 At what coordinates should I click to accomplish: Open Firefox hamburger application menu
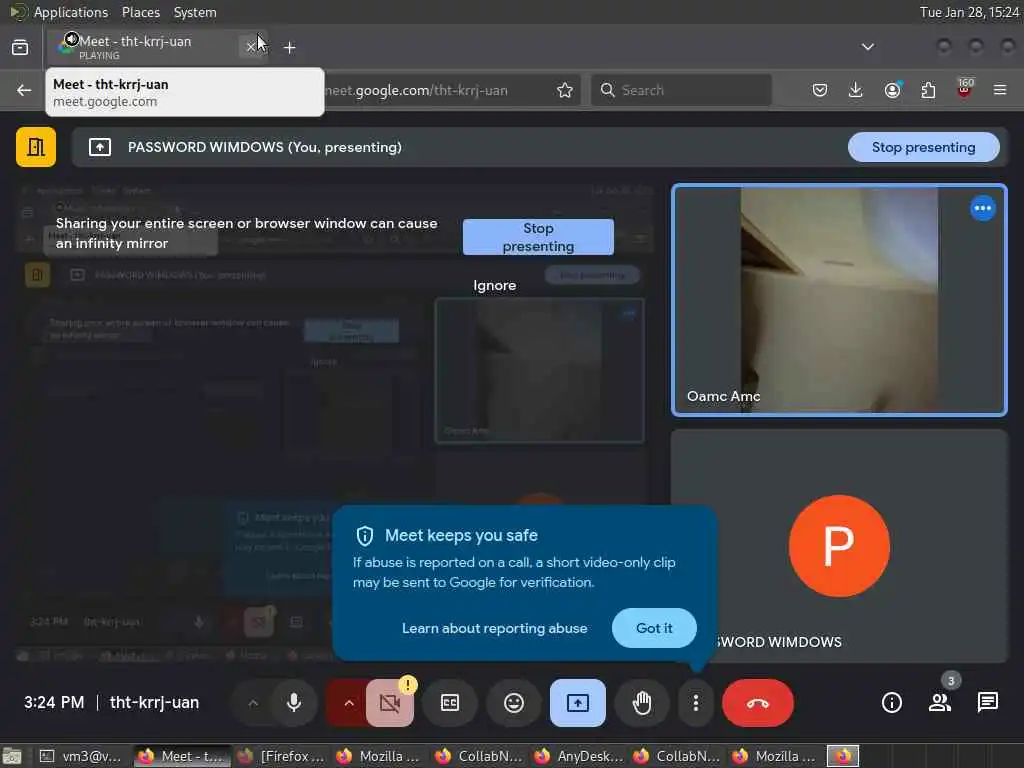coord(1000,90)
